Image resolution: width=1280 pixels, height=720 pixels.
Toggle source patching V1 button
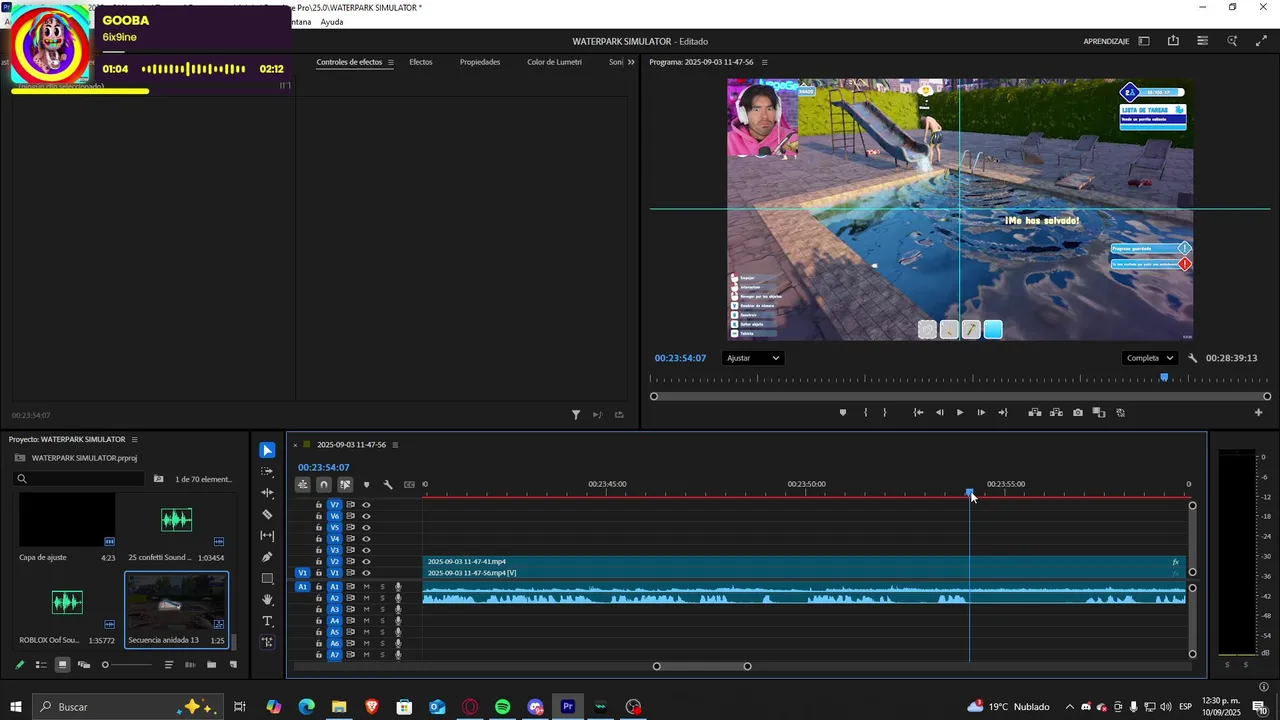click(303, 573)
